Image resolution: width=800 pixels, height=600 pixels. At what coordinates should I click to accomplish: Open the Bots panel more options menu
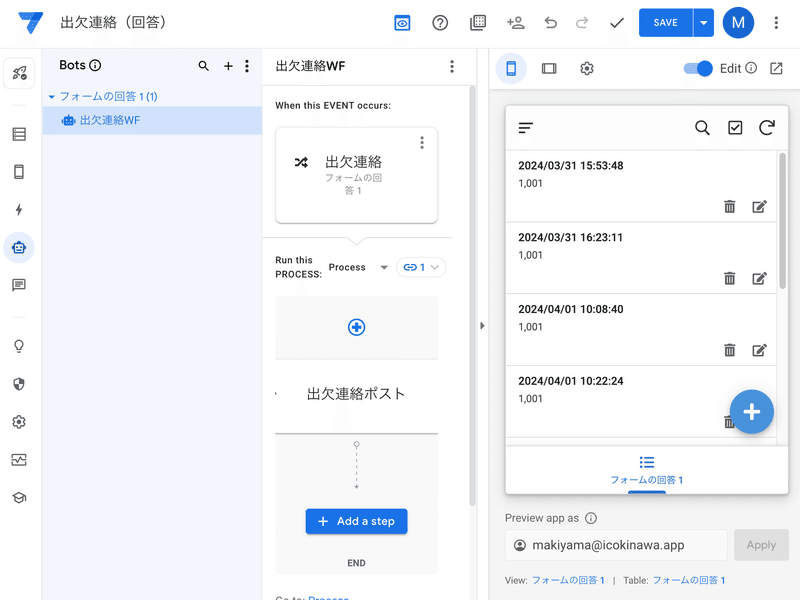[247, 66]
